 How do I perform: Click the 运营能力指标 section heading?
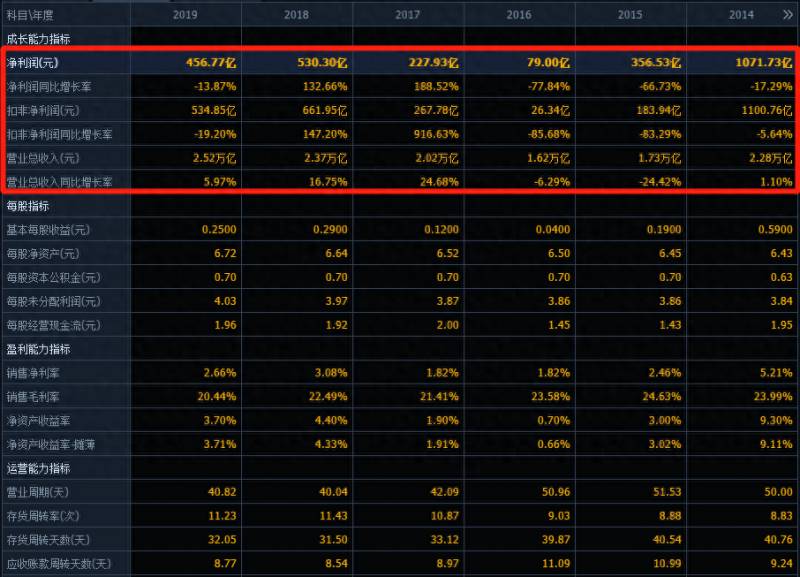38,469
